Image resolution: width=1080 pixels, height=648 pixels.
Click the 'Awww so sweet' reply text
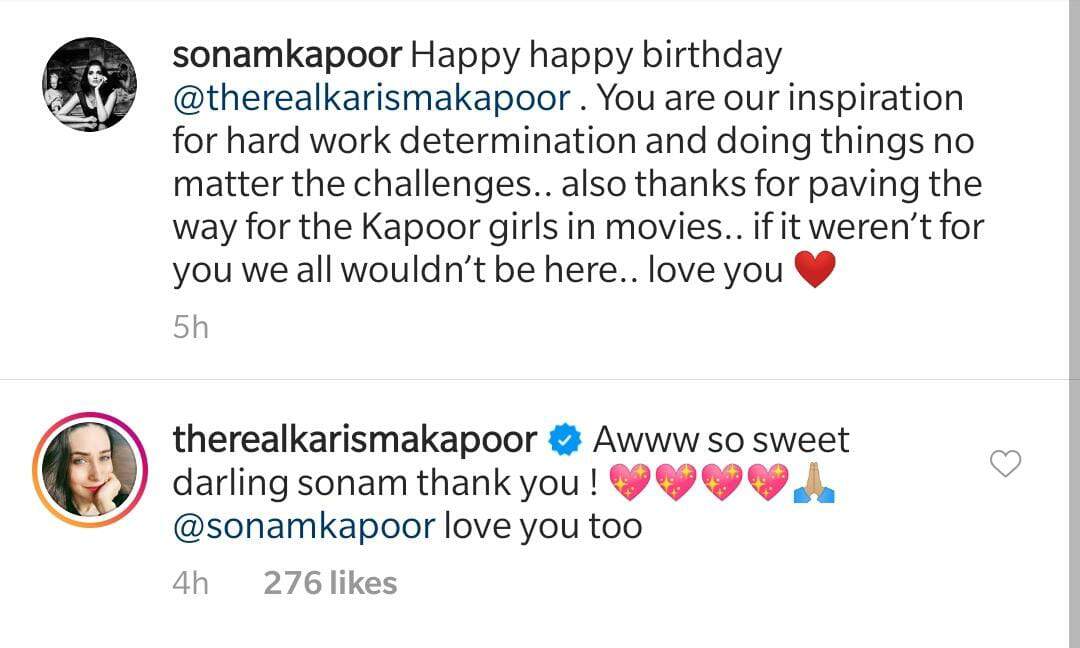tap(721, 440)
